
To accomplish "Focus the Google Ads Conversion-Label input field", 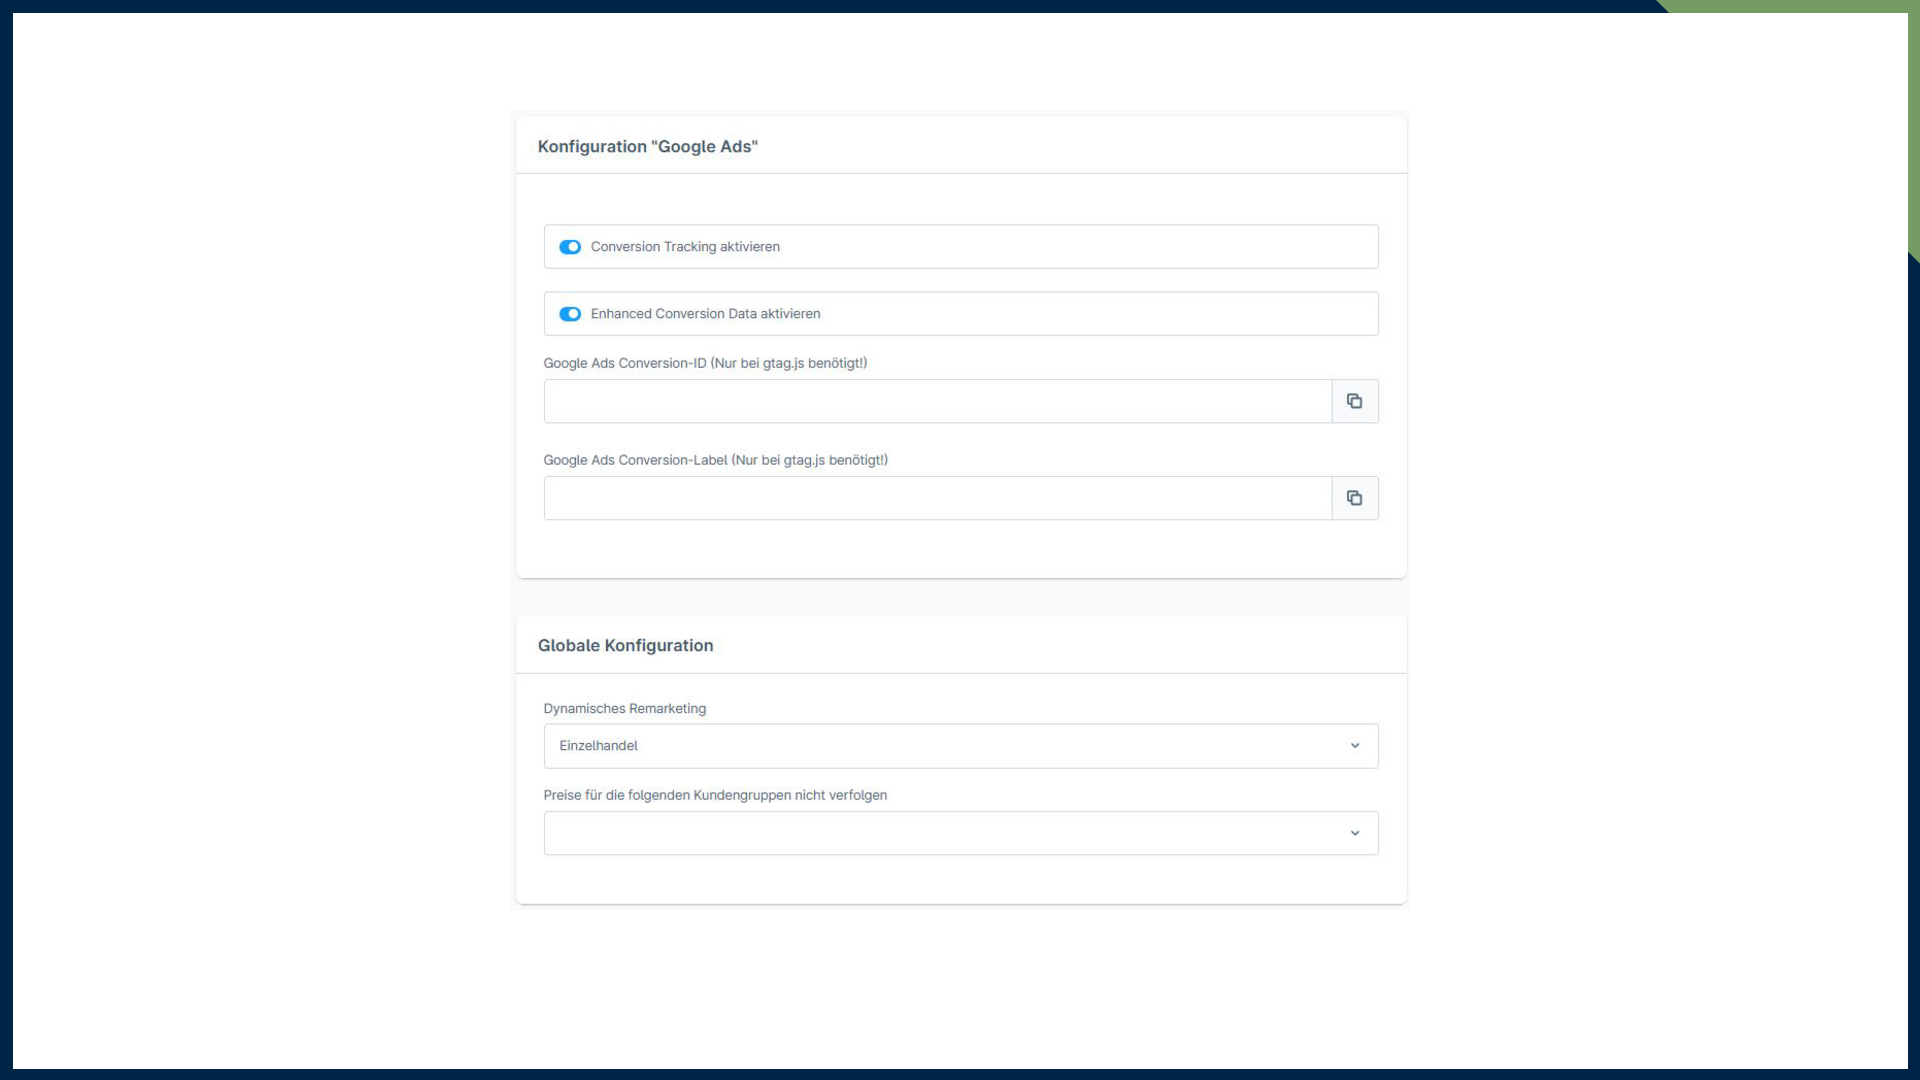I will pos(937,498).
